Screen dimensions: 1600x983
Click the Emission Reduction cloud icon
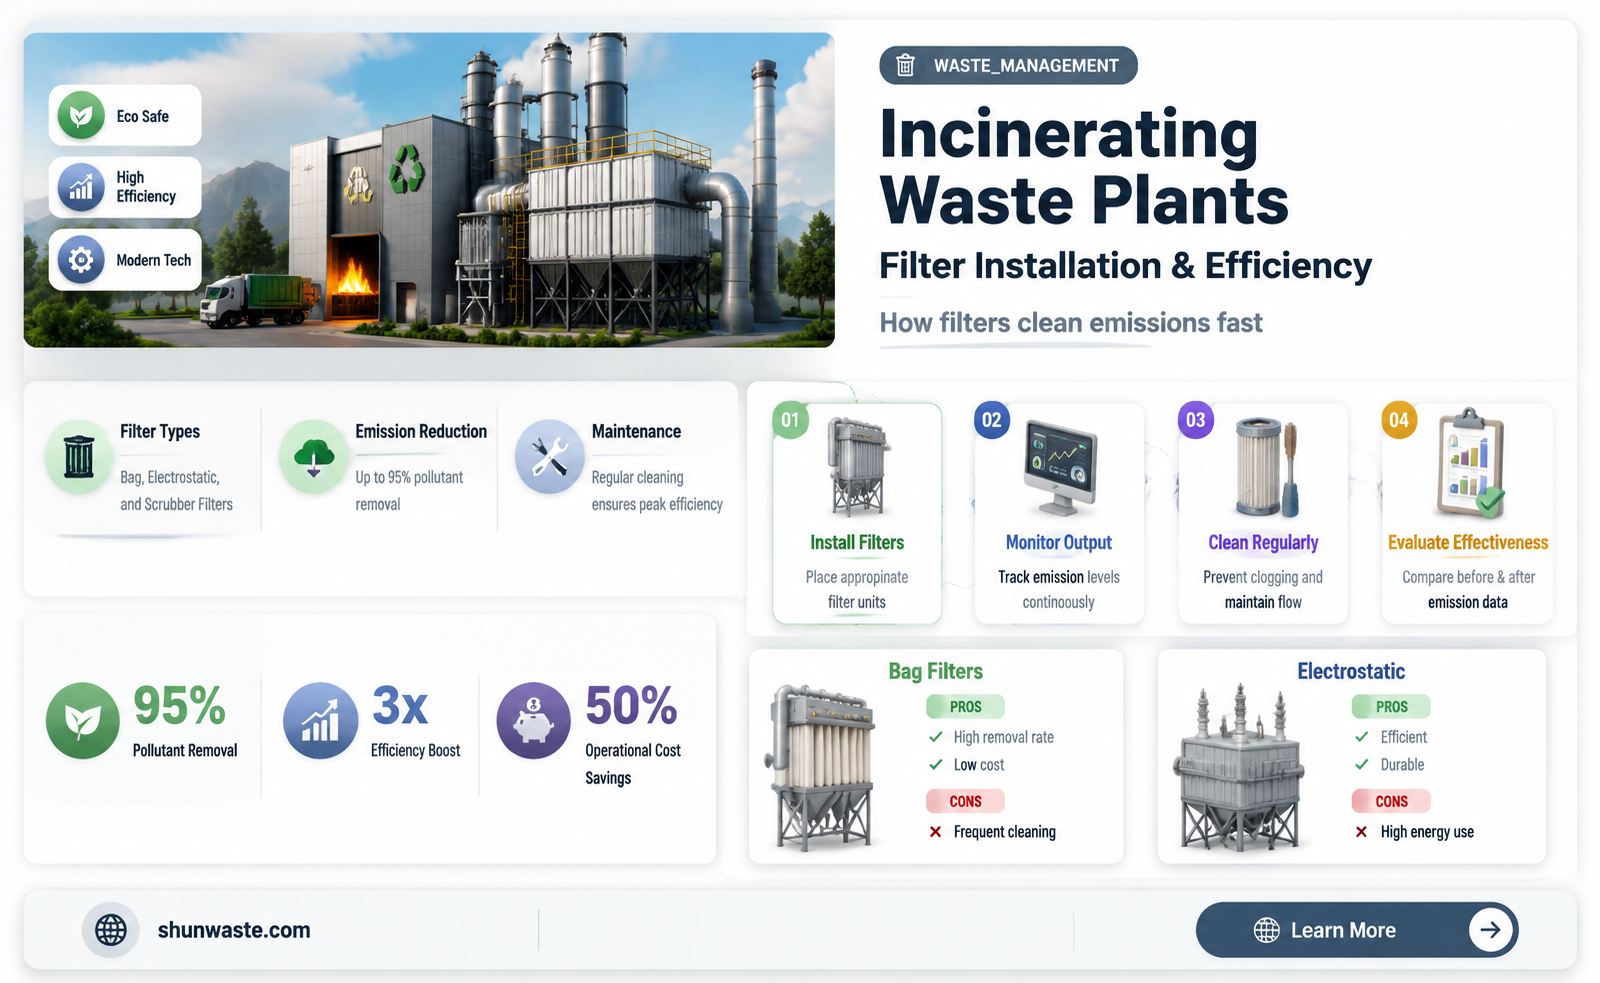314,457
